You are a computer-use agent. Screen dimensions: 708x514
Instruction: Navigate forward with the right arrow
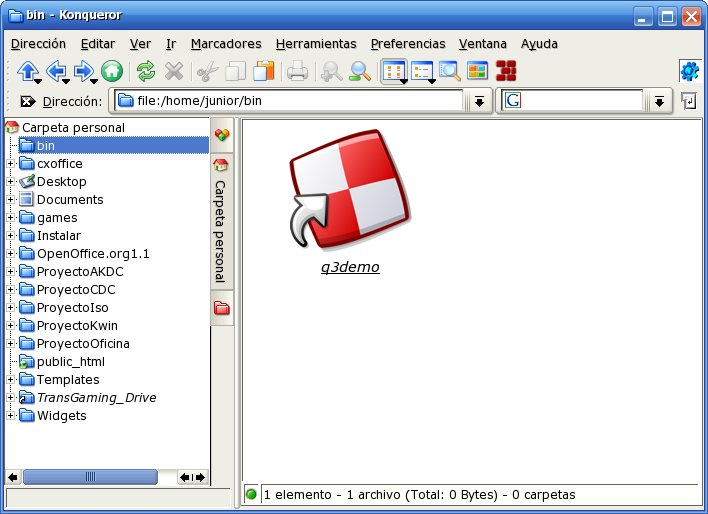pos(84,71)
